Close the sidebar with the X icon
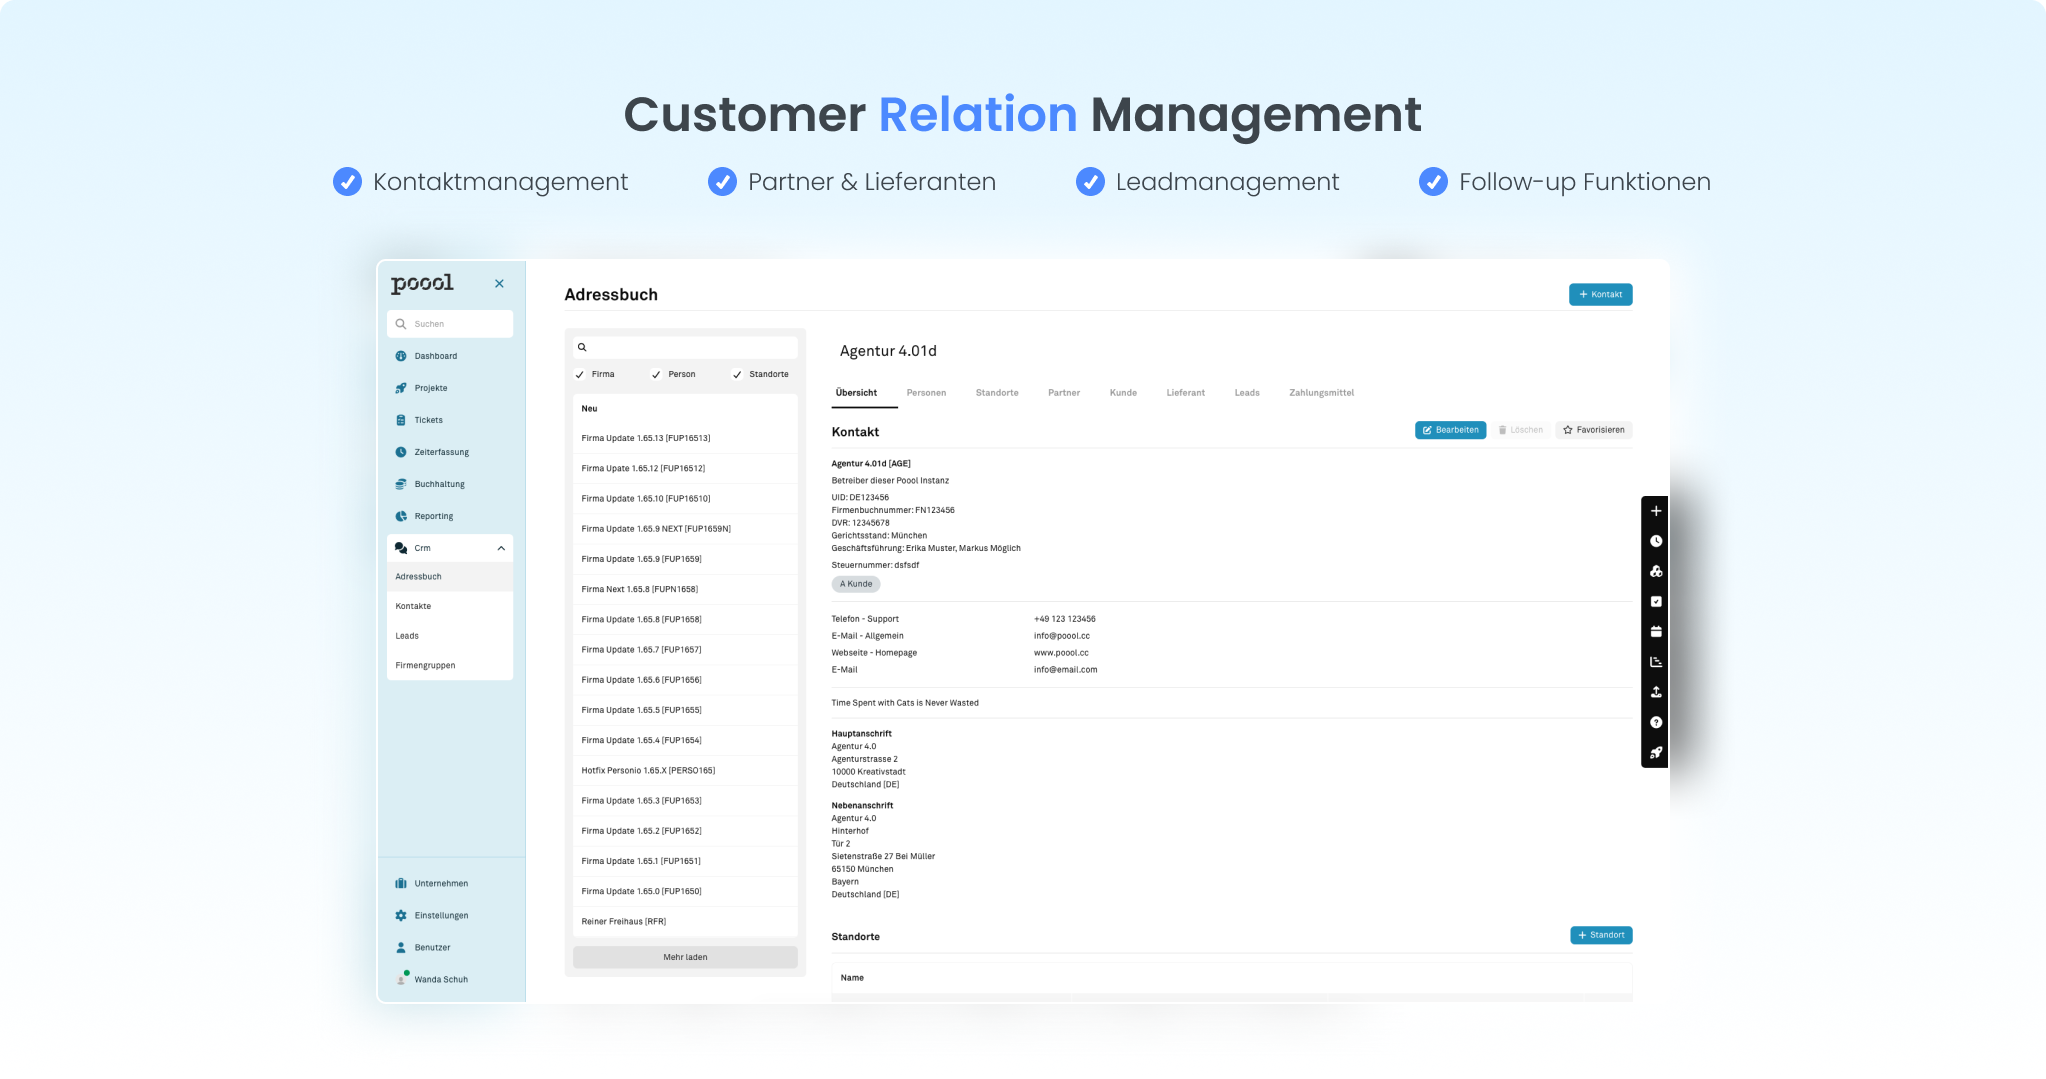 [x=499, y=284]
